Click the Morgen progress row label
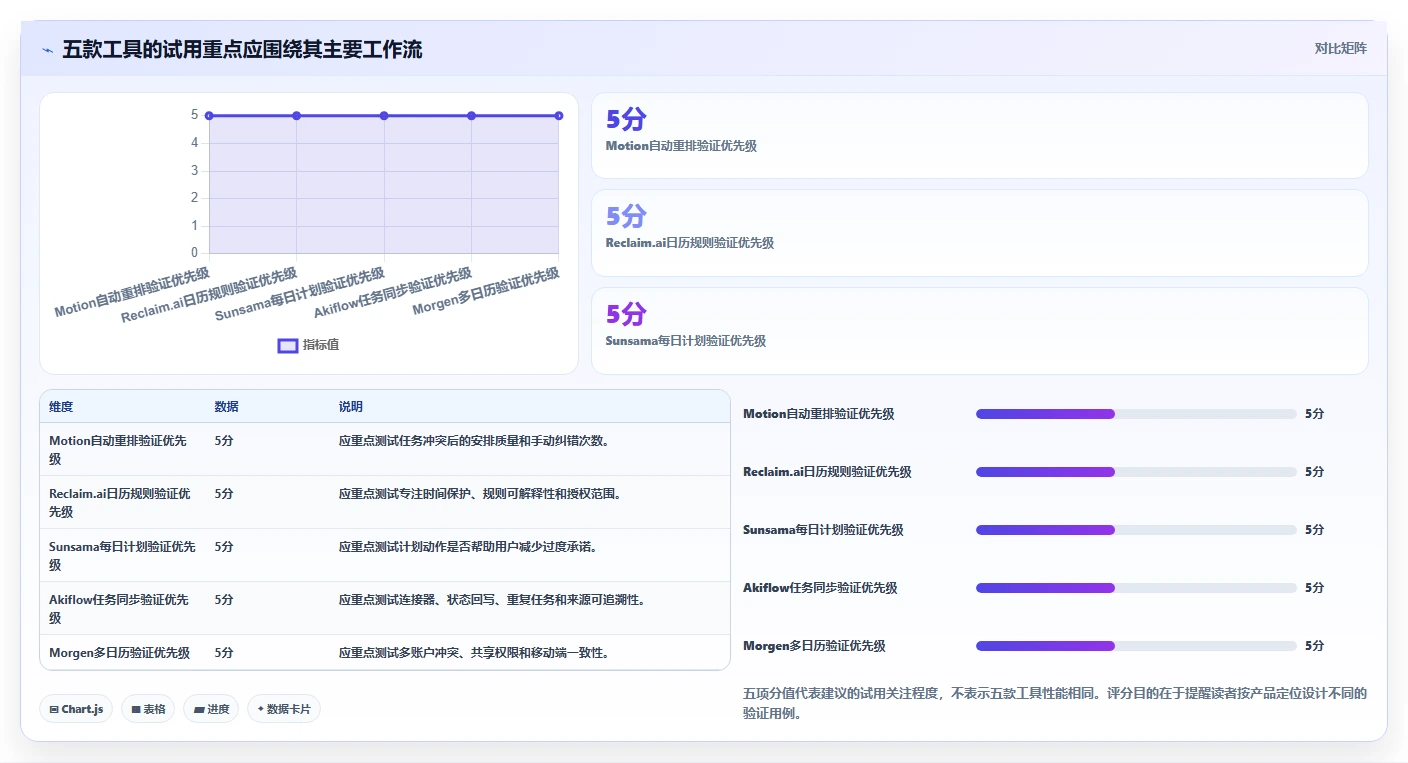Viewport: 1408px width, 763px height. pos(814,646)
